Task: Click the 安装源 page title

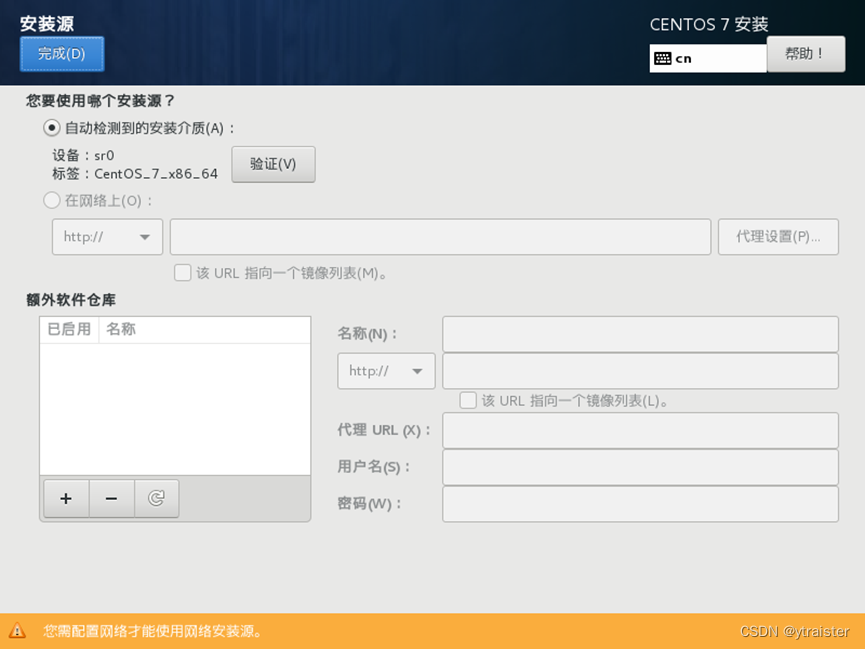Action: pos(47,24)
